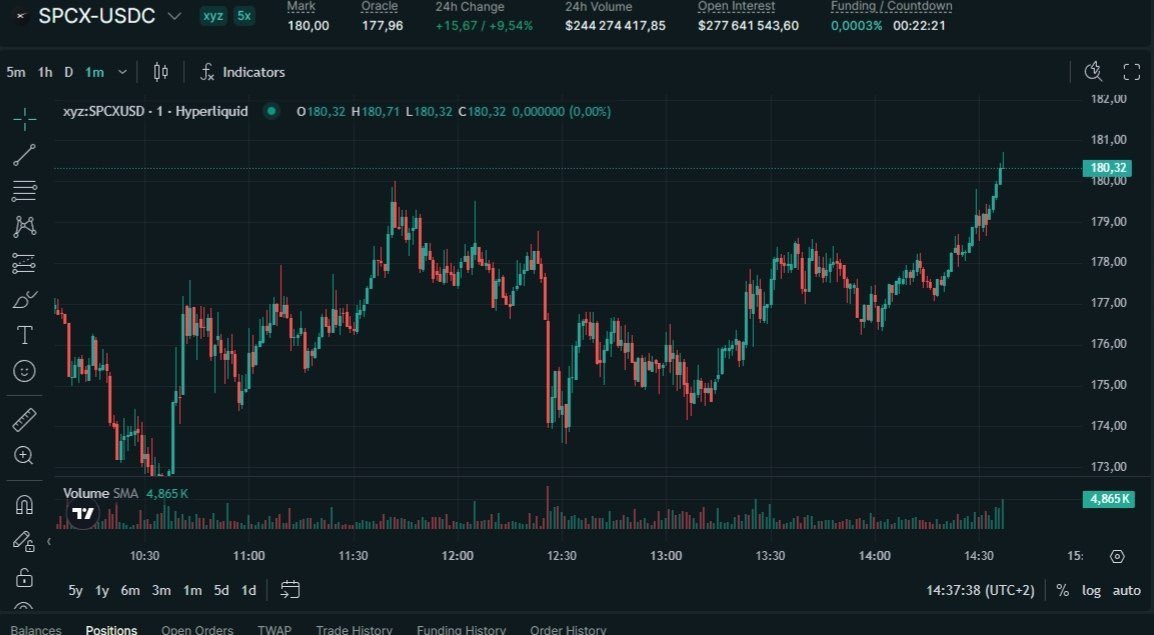Enter fullscreen chart mode
1154x635 pixels.
[1131, 71]
